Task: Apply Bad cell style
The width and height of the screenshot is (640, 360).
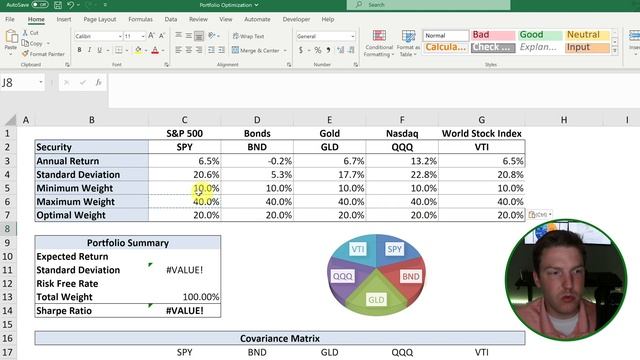Action: (493, 35)
